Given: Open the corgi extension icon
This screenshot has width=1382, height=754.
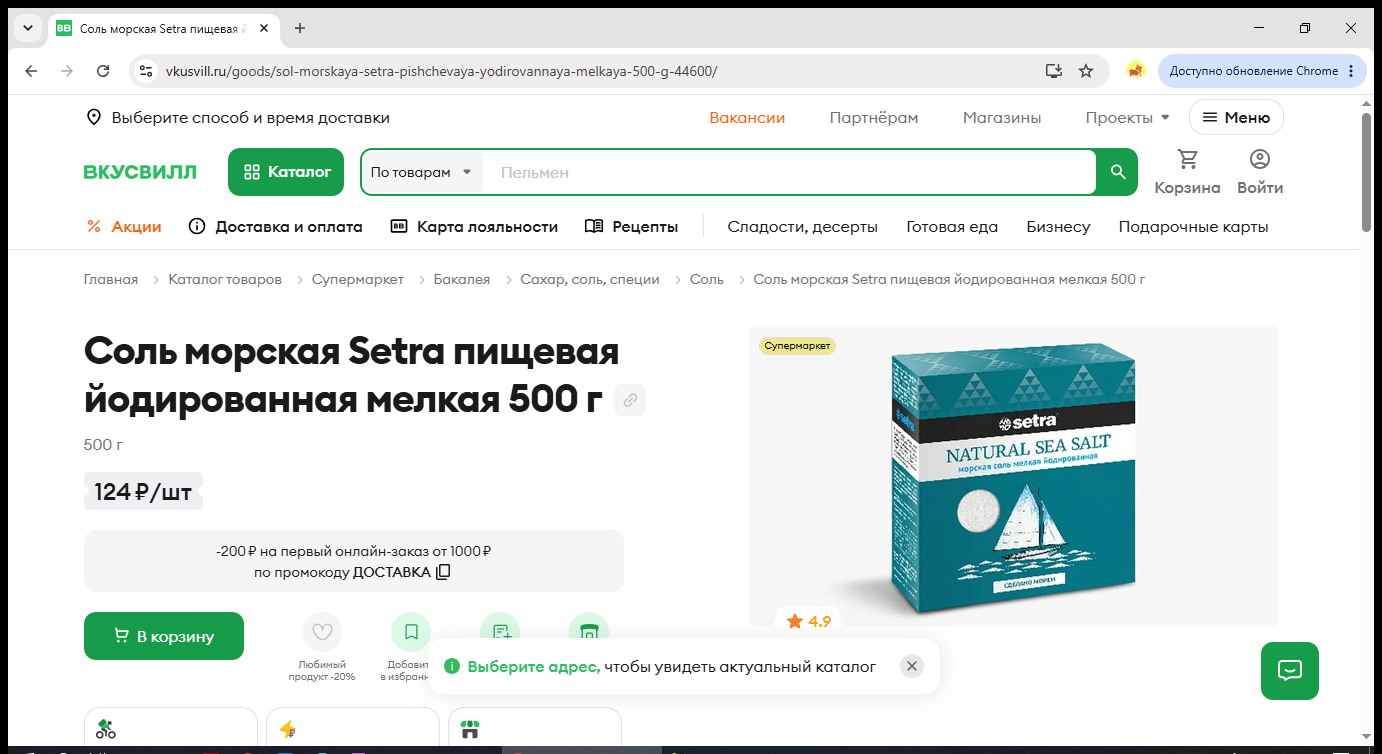Looking at the screenshot, I should pos(1135,71).
